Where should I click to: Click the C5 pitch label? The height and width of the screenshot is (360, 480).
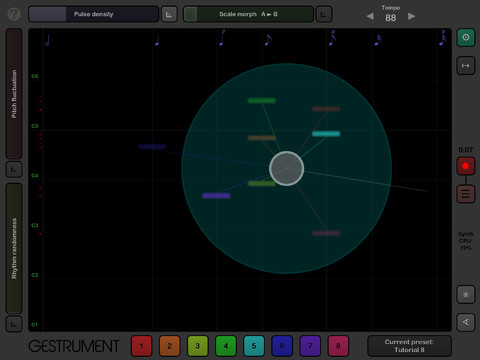point(35,126)
